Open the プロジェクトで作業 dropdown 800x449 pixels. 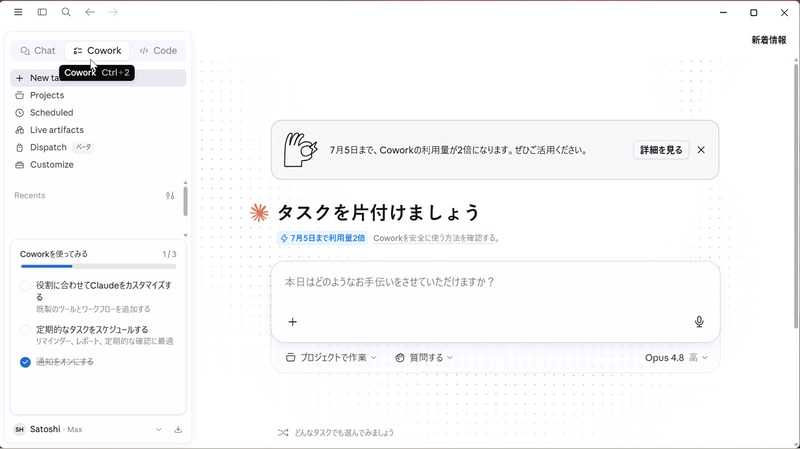coord(331,358)
